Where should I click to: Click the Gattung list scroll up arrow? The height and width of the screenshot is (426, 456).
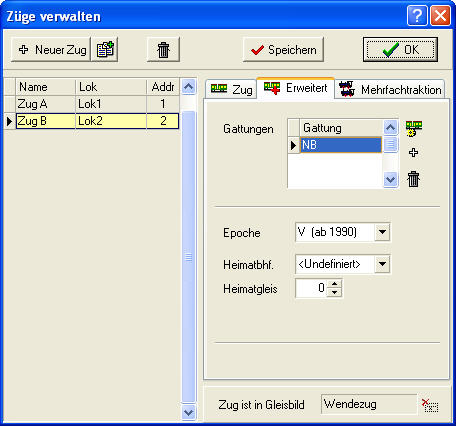pyautogui.click(x=390, y=128)
